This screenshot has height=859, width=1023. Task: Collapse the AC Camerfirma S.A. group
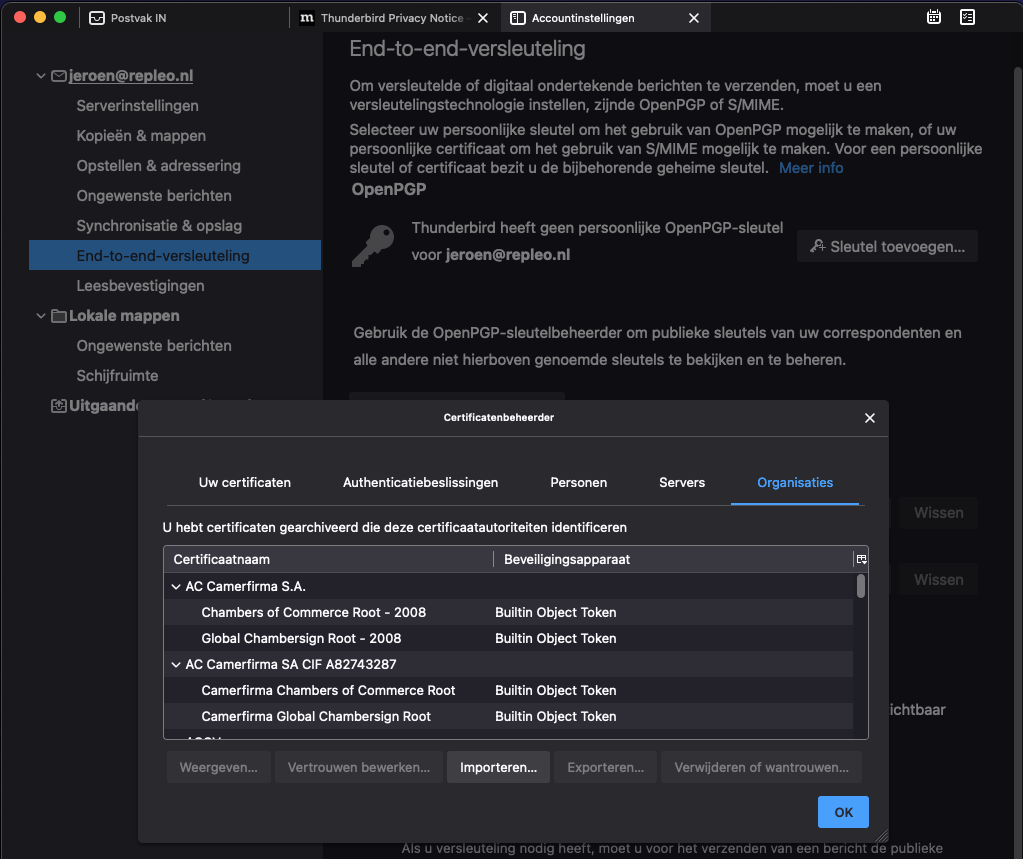[x=176, y=586]
